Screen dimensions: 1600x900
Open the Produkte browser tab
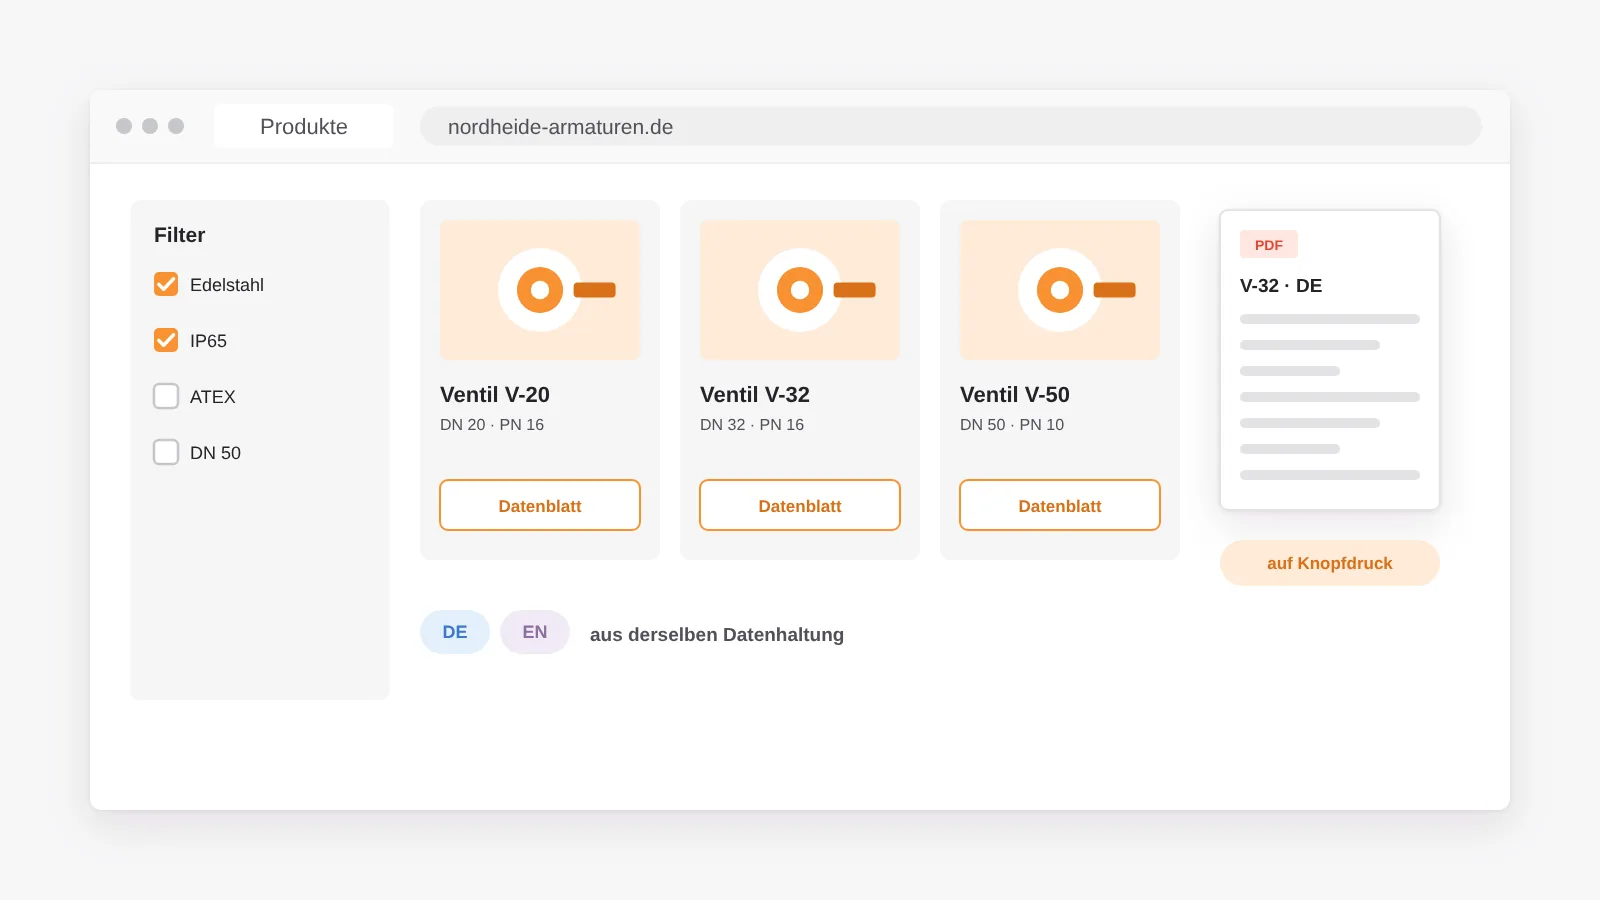[x=304, y=127]
